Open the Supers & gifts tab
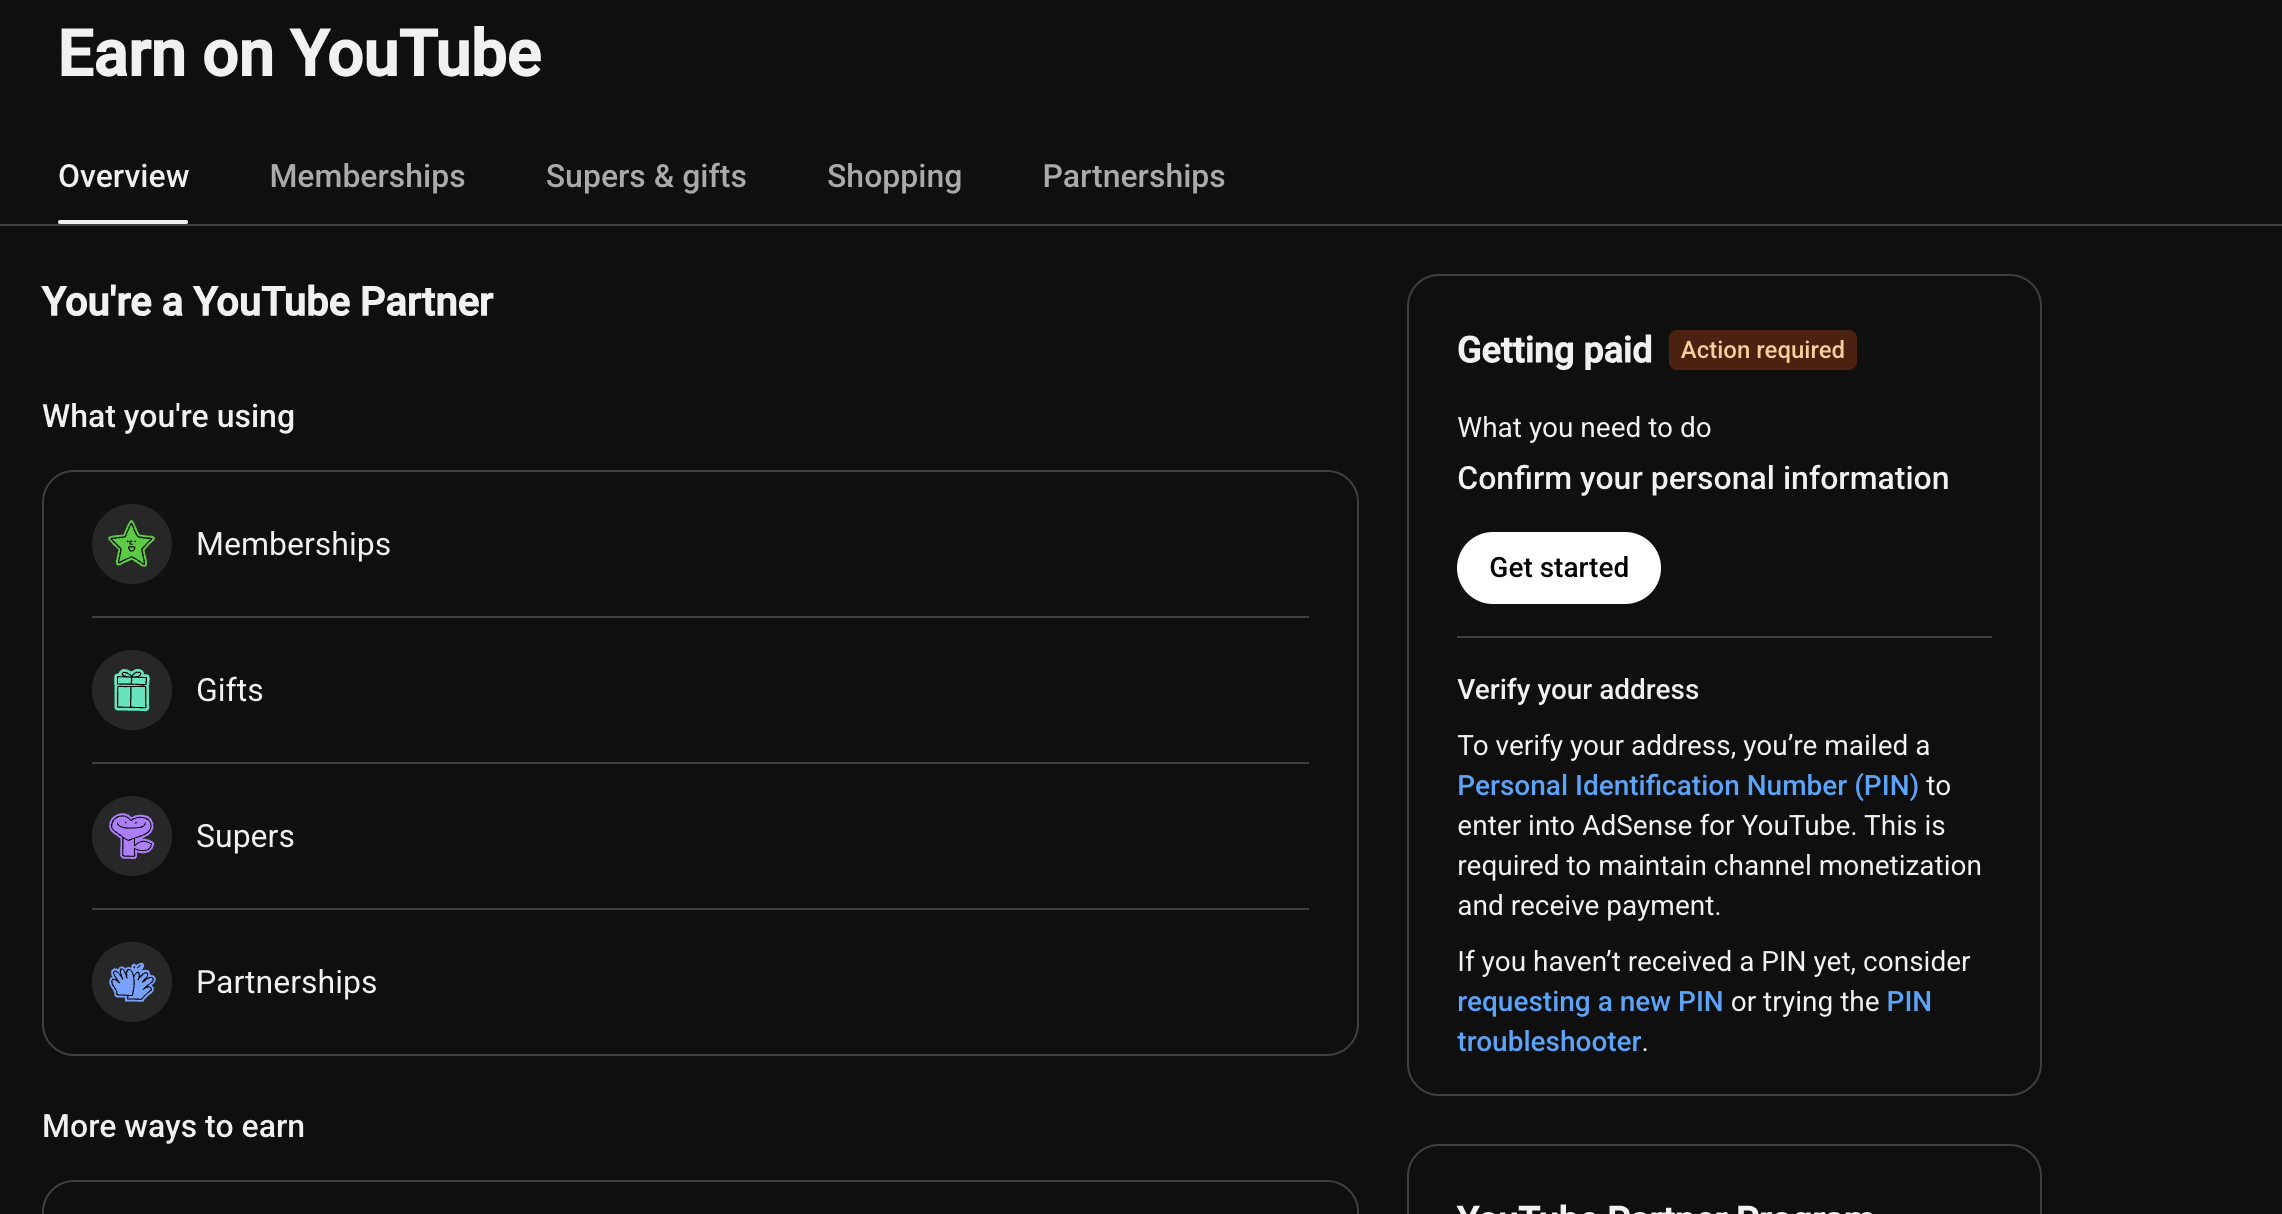This screenshot has width=2282, height=1214. tap(646, 176)
